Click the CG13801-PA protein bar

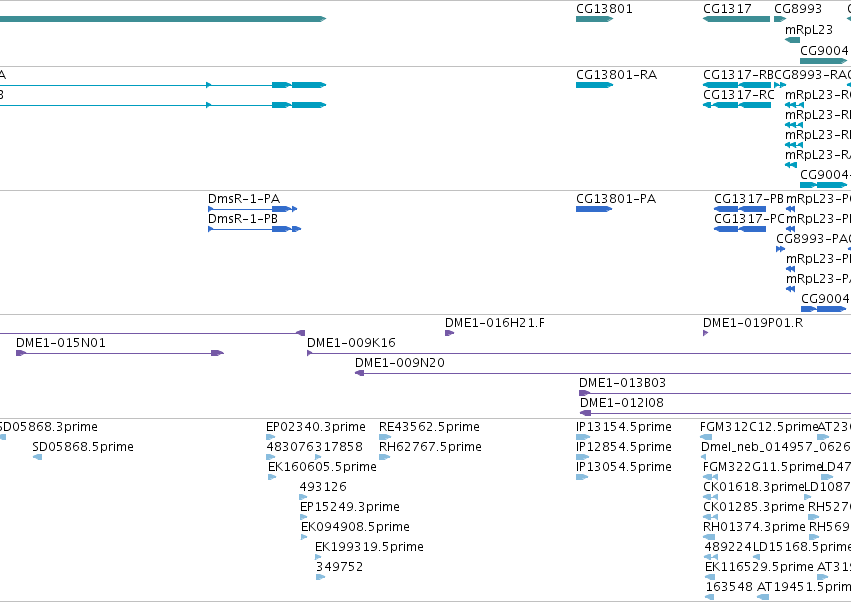click(x=594, y=209)
